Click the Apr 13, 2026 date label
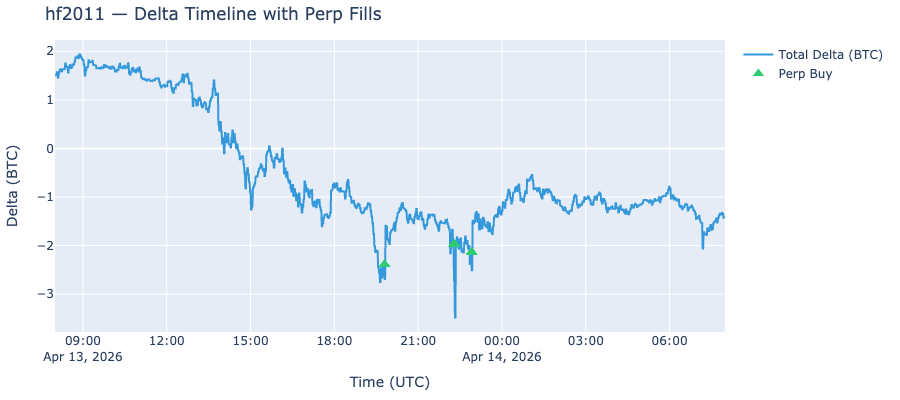This screenshot has height=400, width=900. 83,356
